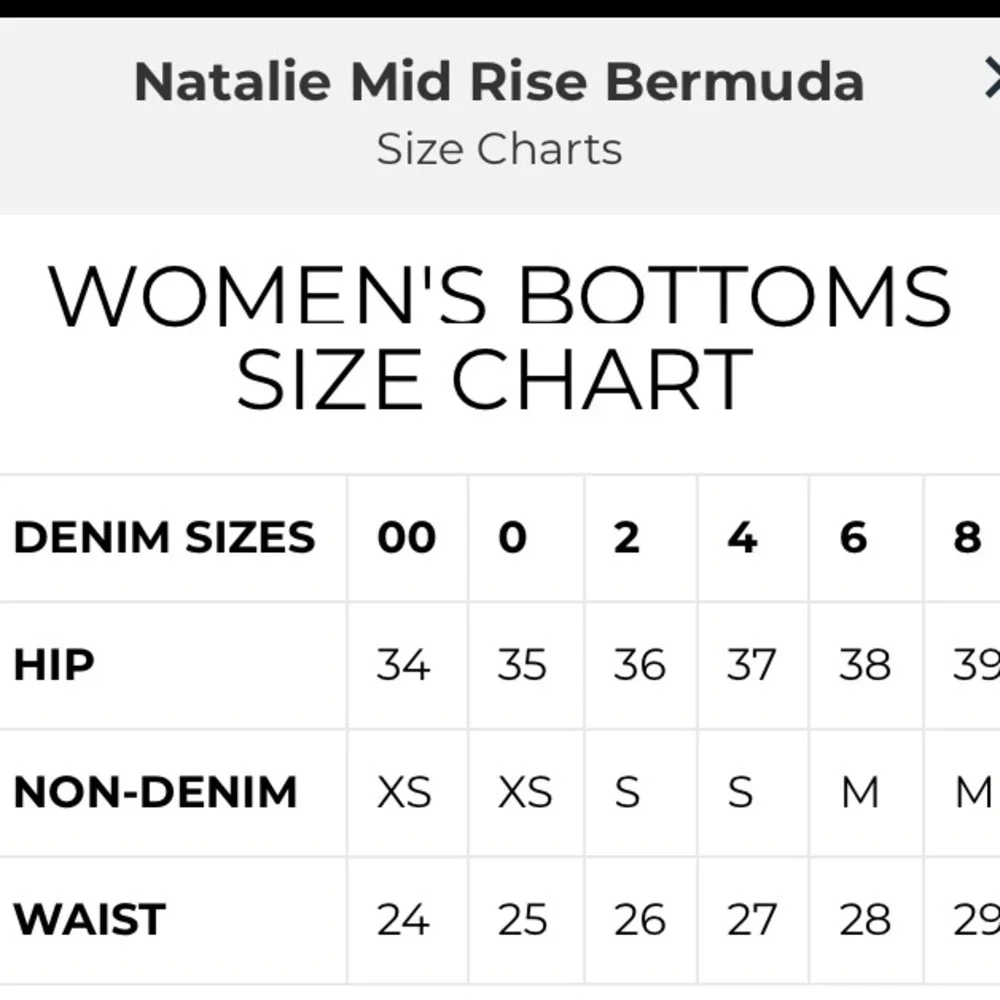Click the hip measurement 38 cell

(865, 665)
